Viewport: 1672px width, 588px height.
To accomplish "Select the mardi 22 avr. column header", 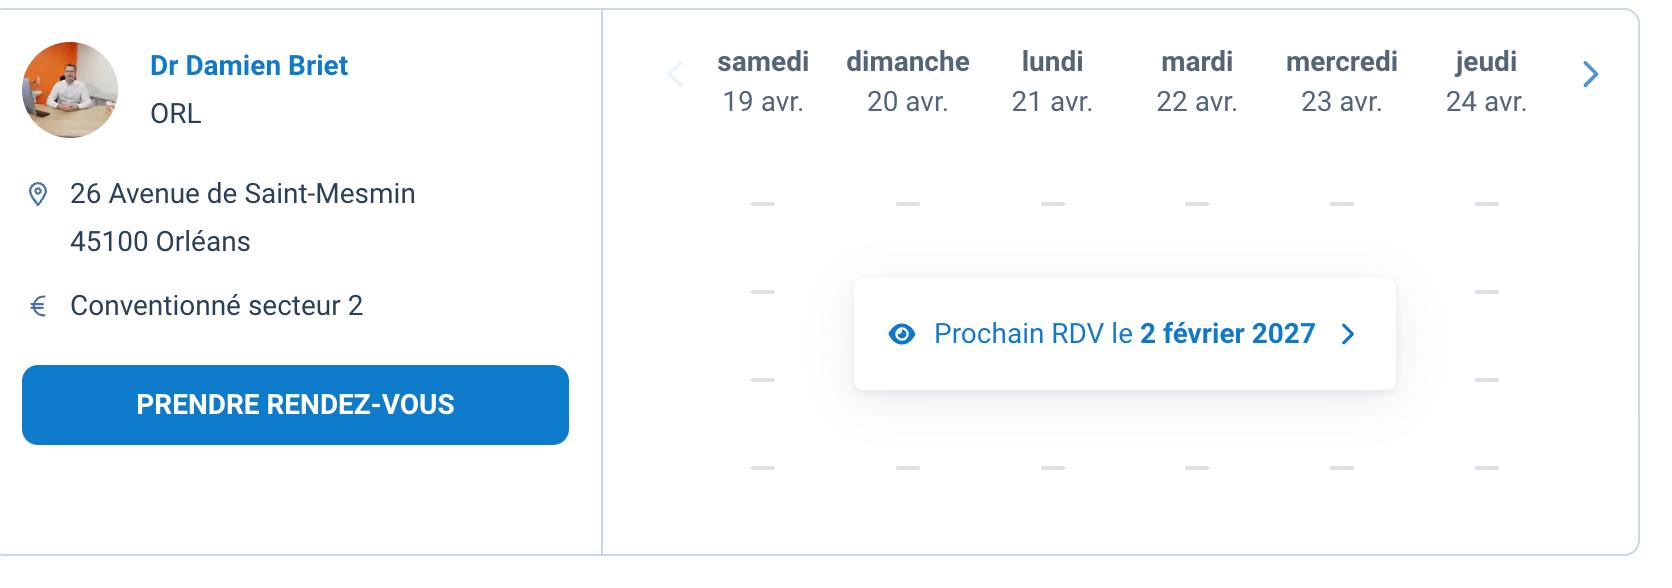I will [x=1197, y=81].
